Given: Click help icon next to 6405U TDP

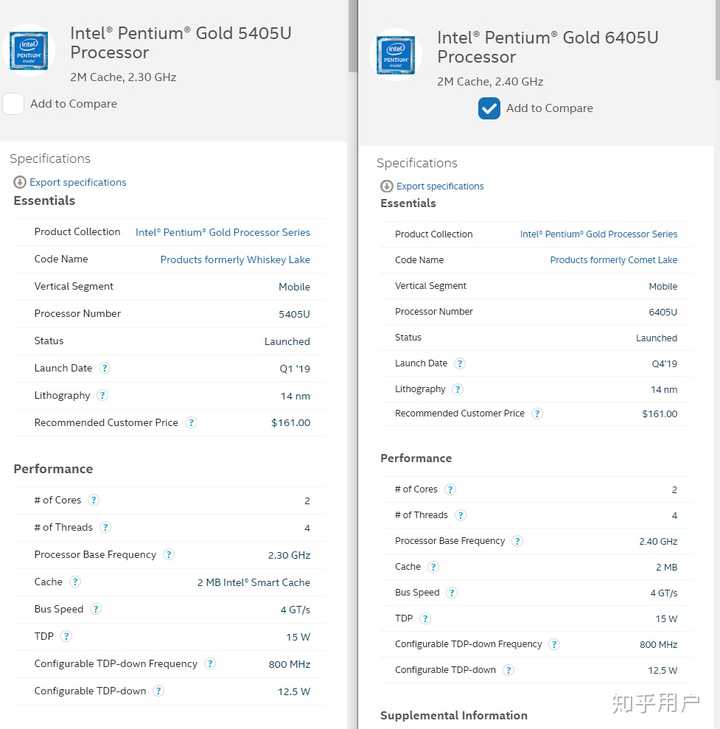Looking at the screenshot, I should (425, 618).
